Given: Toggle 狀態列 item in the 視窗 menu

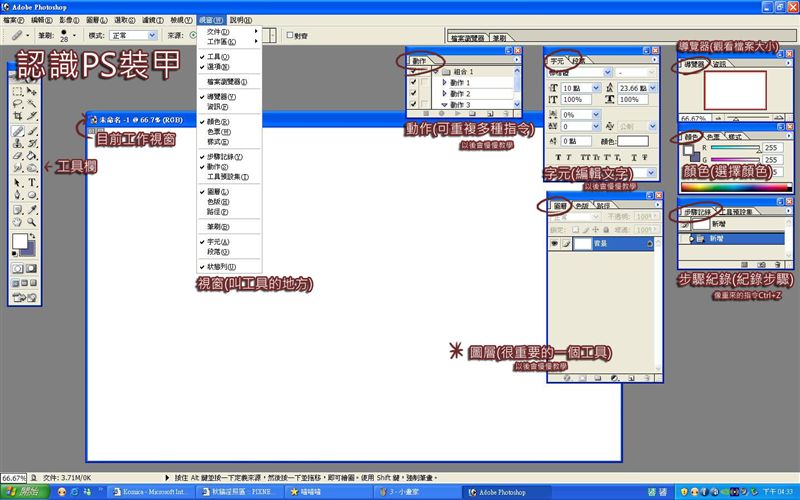Looking at the screenshot, I should [229, 267].
